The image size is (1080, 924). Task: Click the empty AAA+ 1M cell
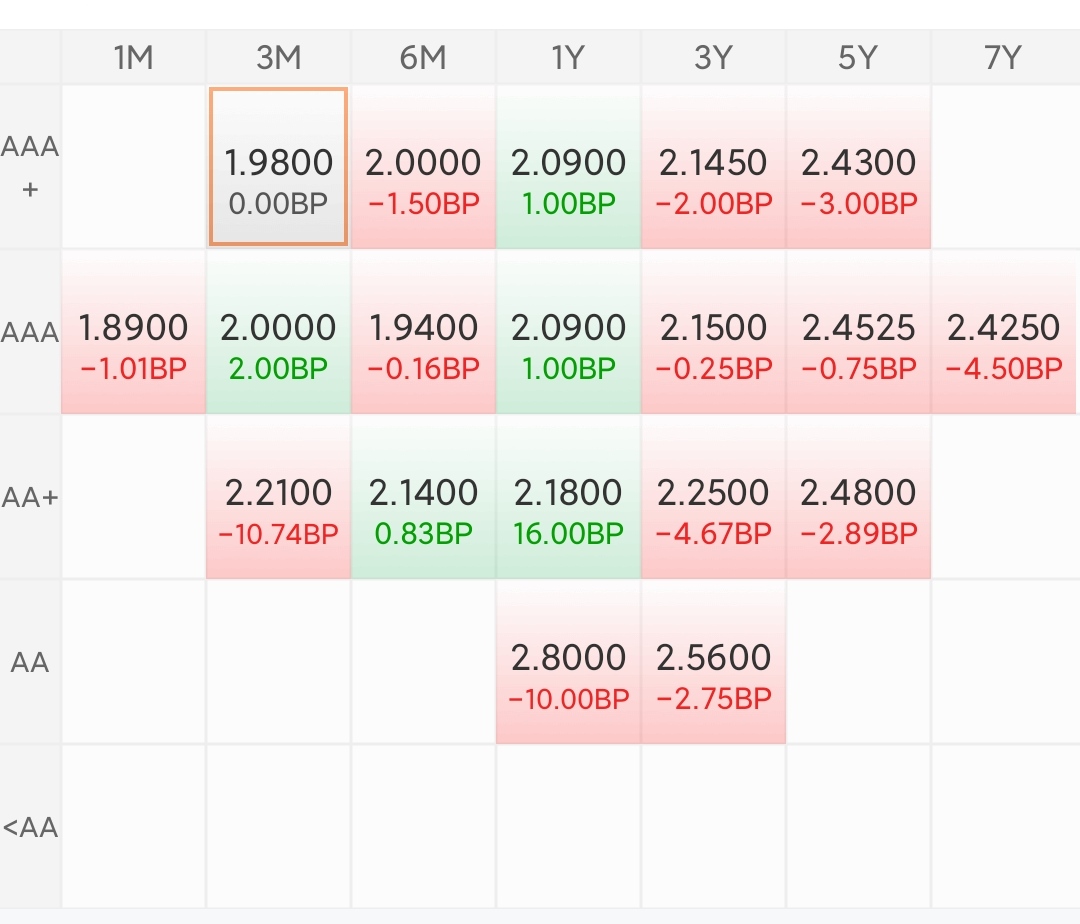click(133, 167)
